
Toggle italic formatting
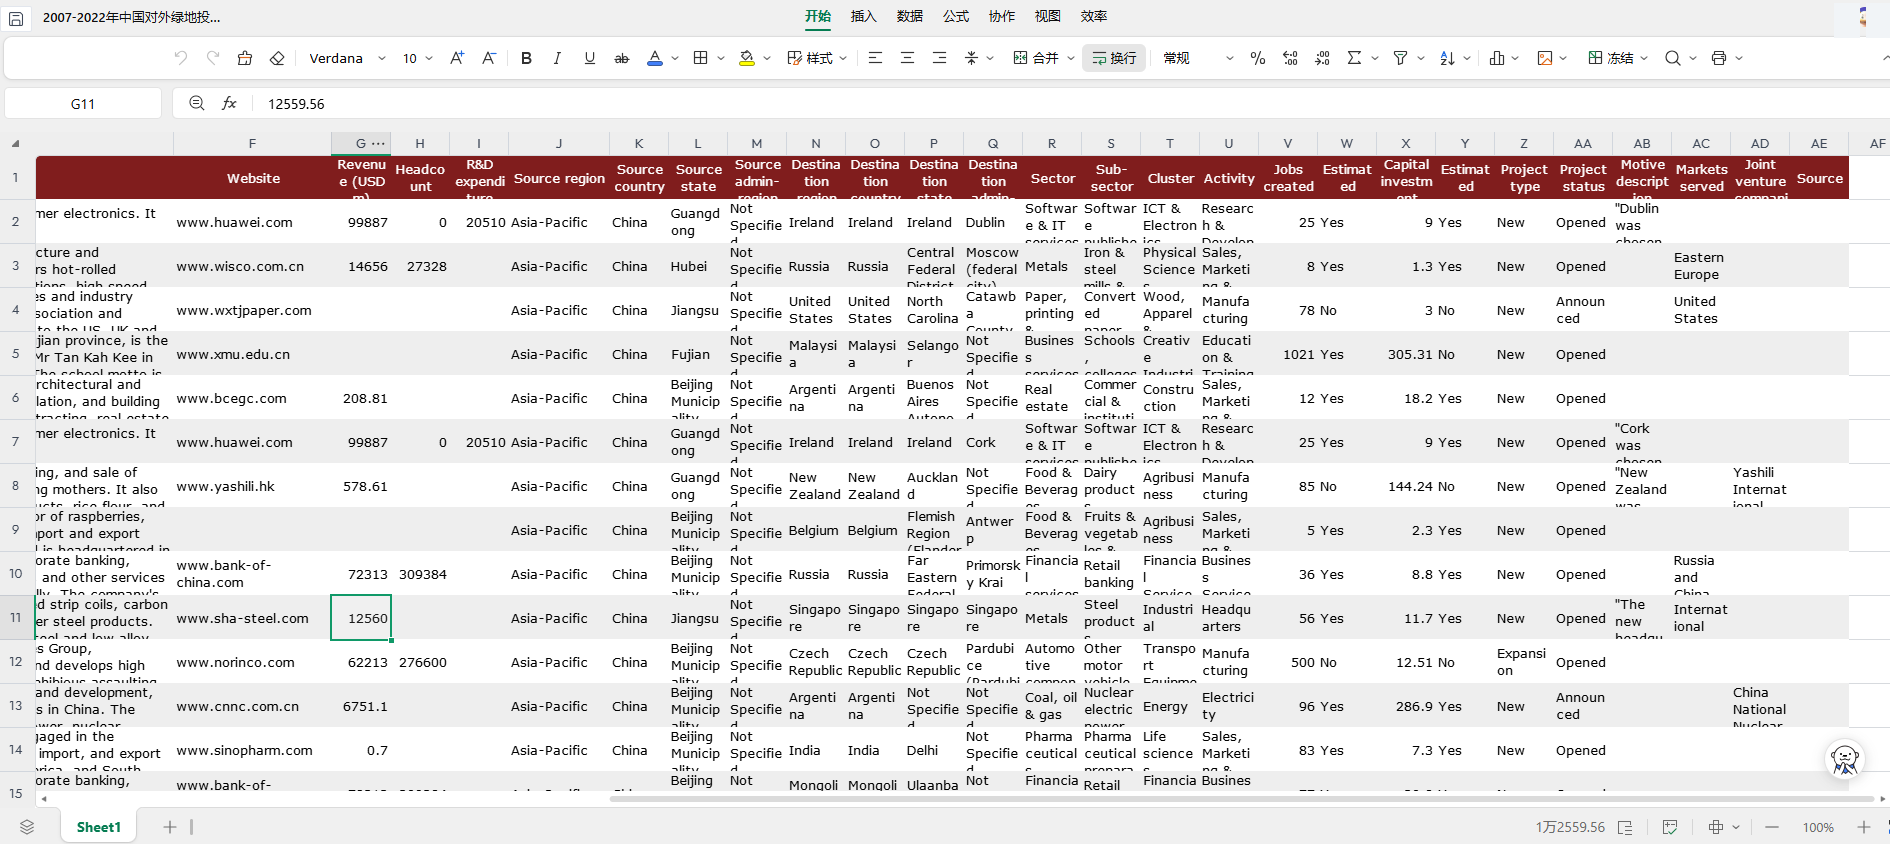tap(557, 58)
